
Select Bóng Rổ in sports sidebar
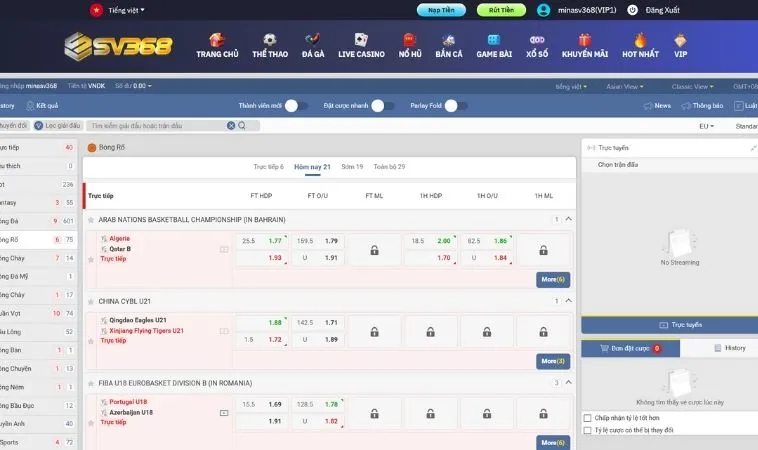coord(38,240)
